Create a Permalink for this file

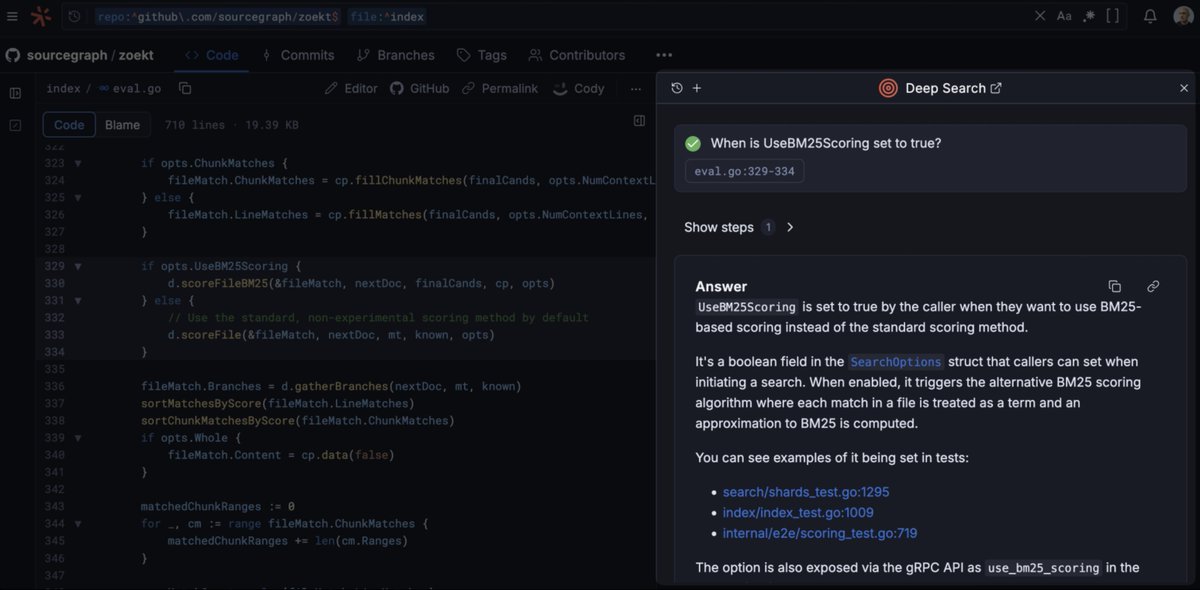click(500, 88)
